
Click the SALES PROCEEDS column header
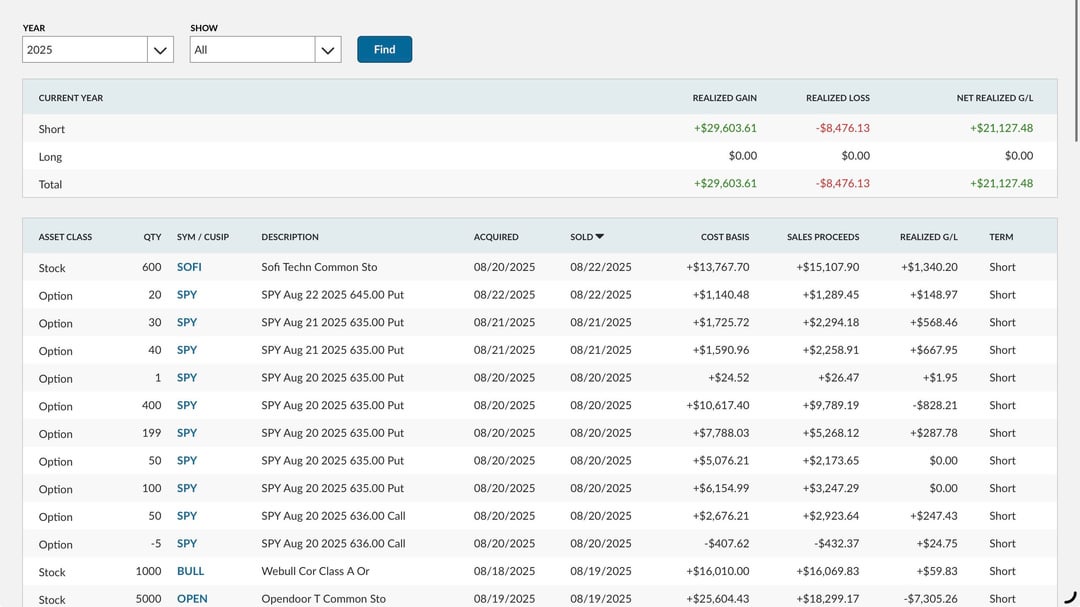pyautogui.click(x=822, y=237)
